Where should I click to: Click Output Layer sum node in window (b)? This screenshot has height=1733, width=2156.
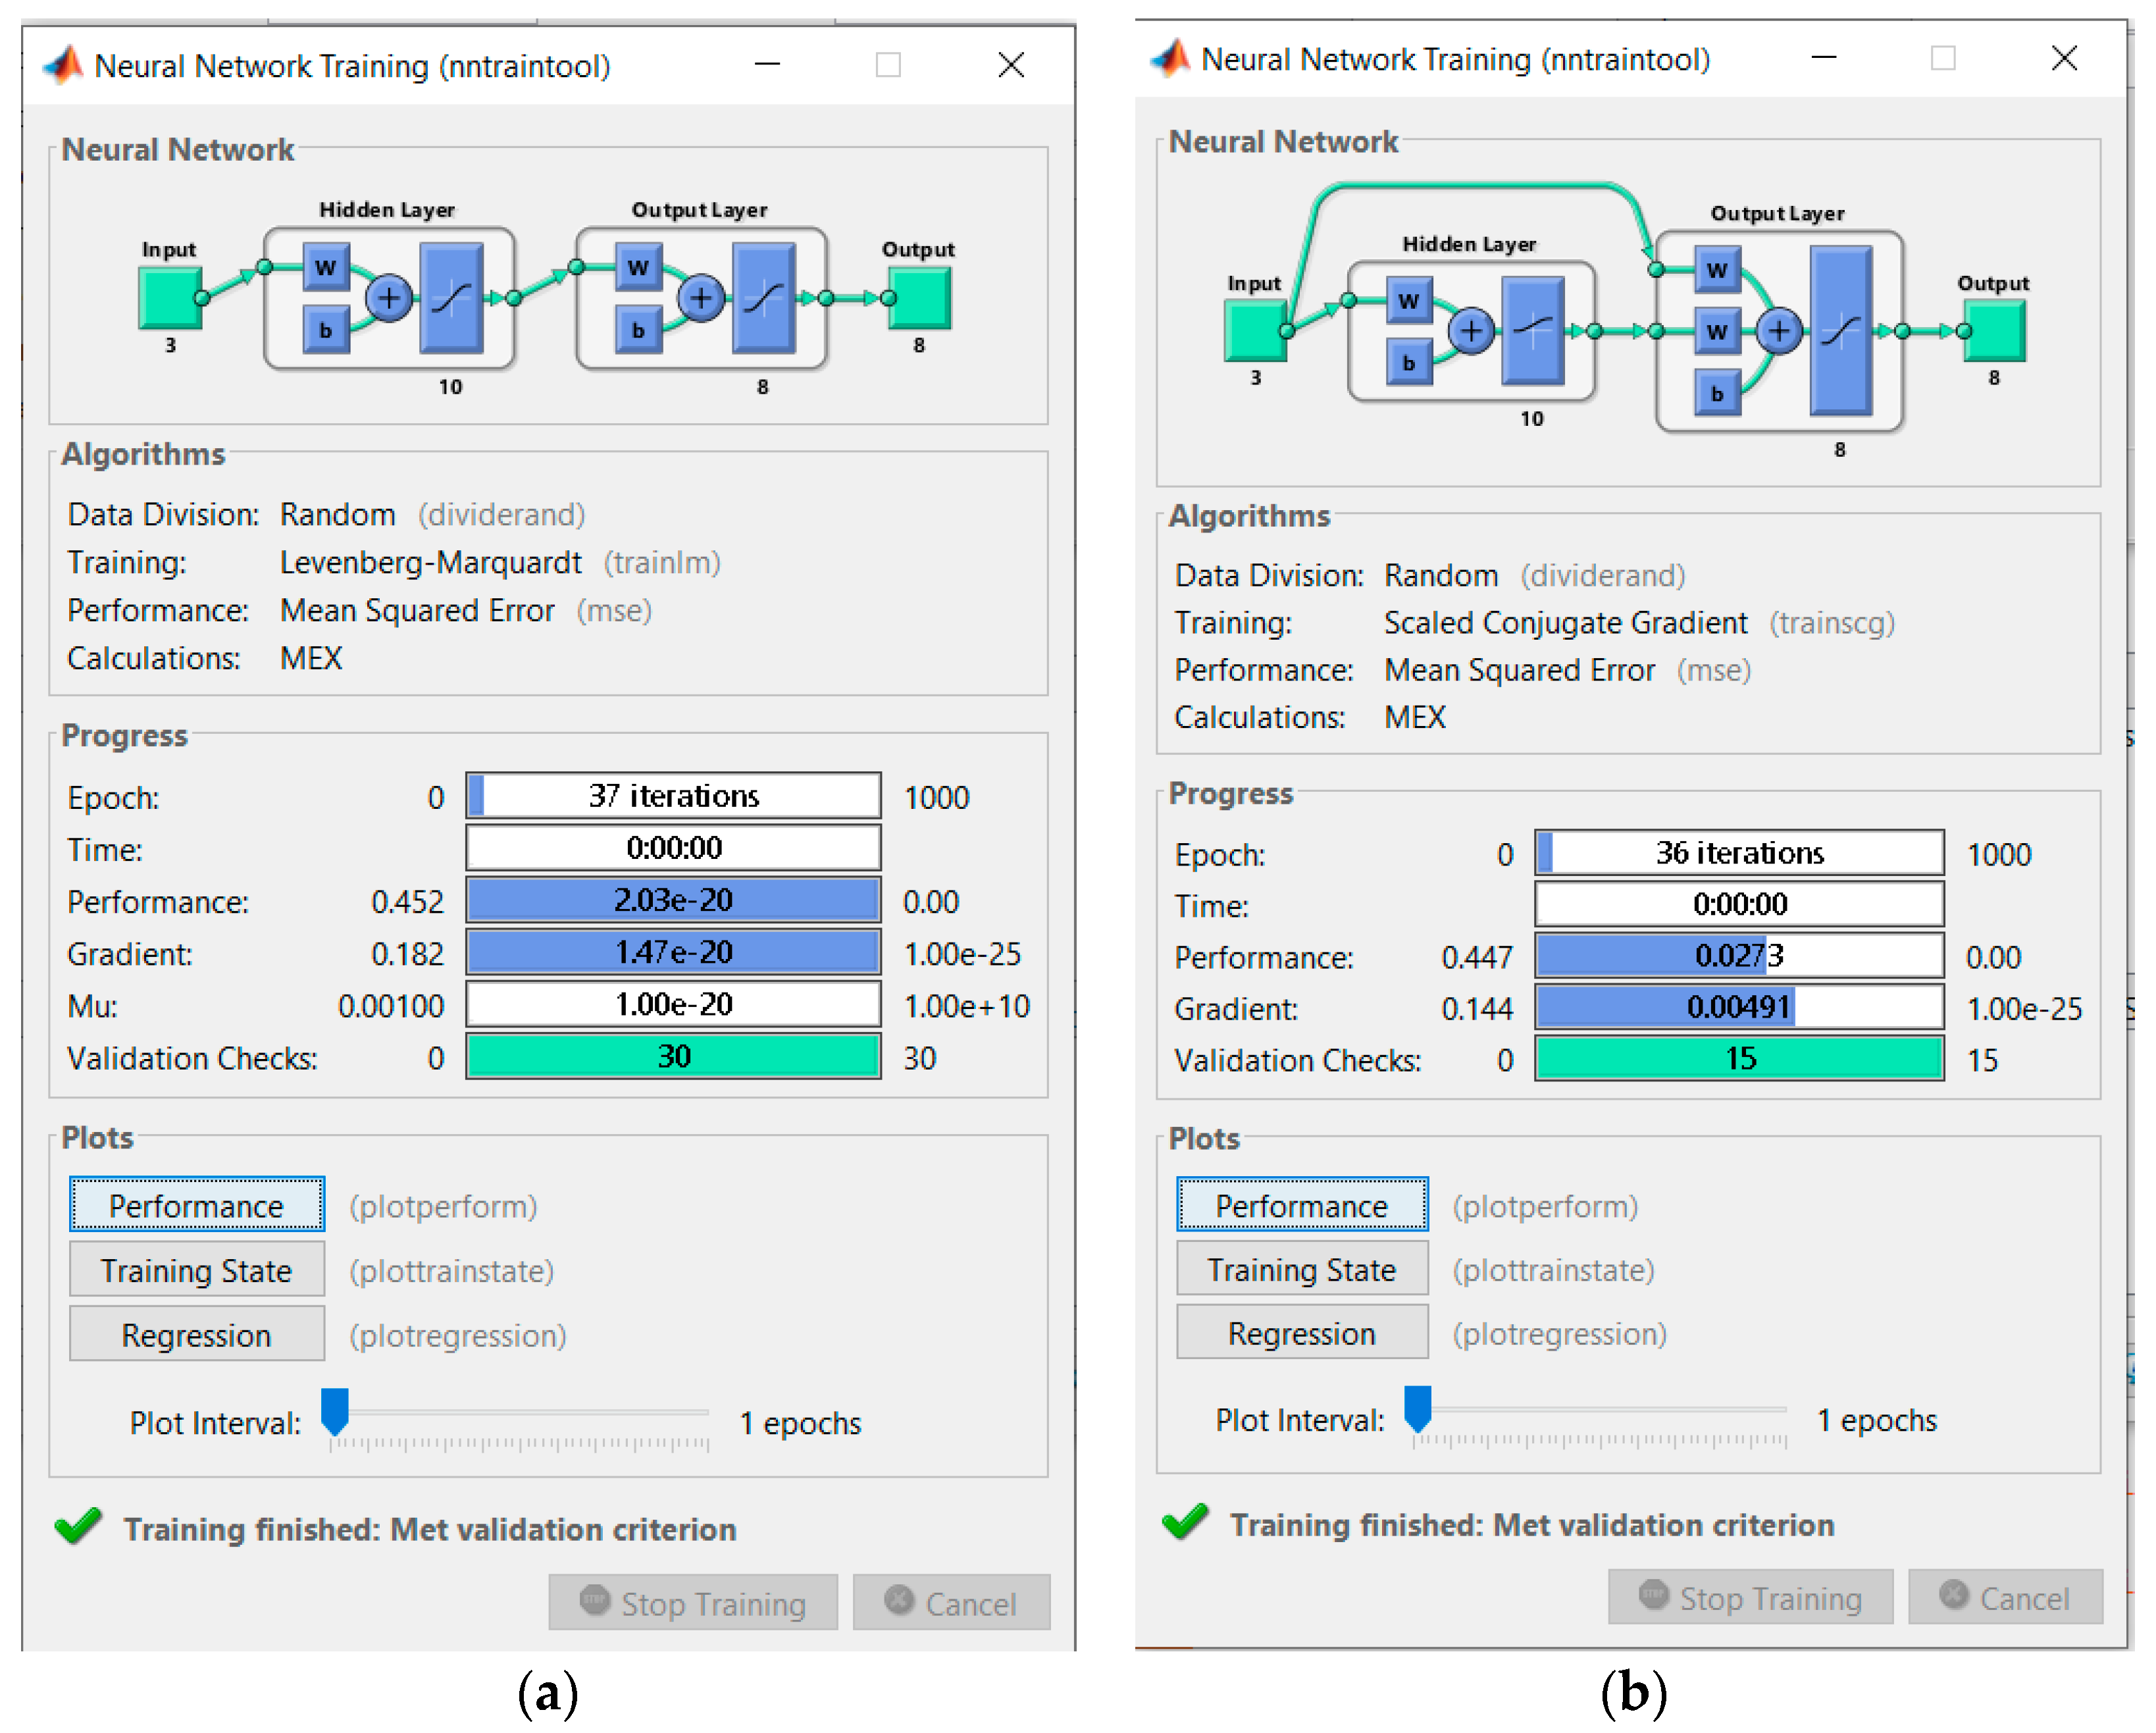pyautogui.click(x=1779, y=331)
